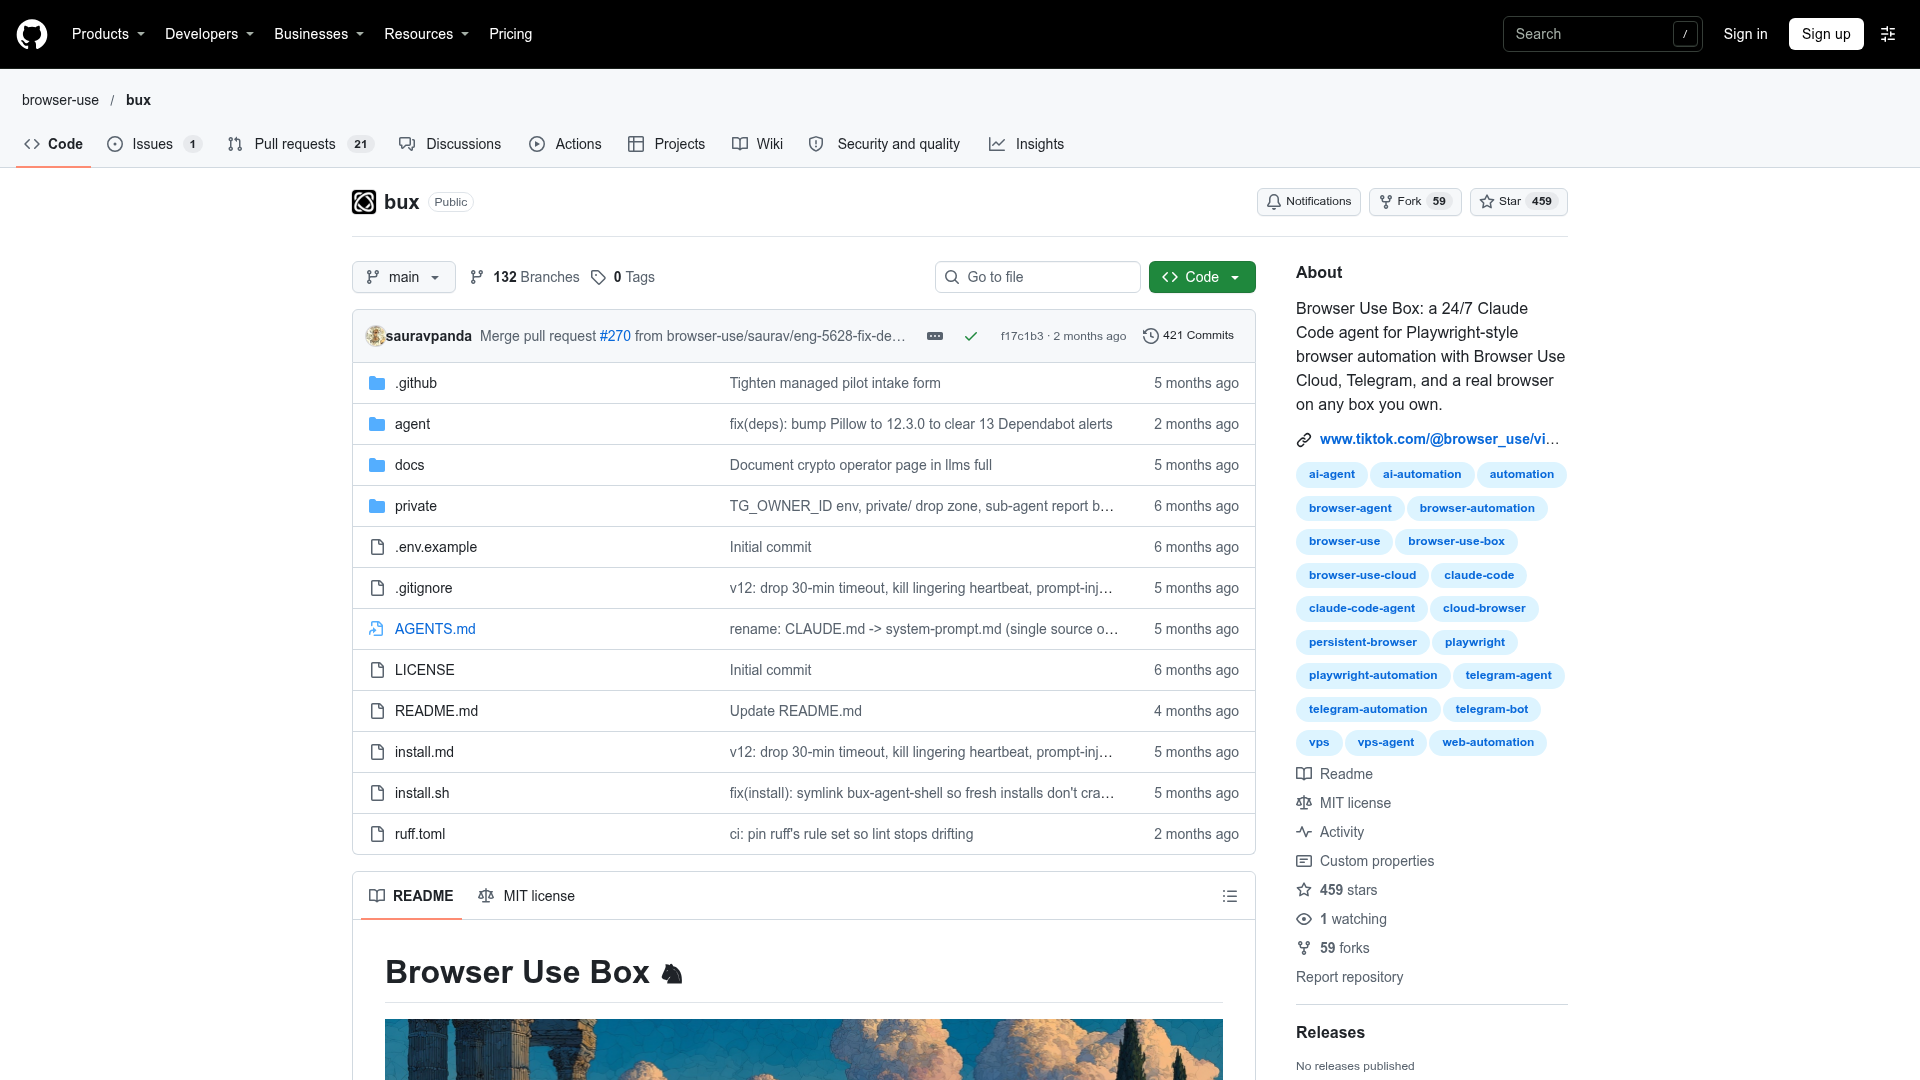Image resolution: width=1920 pixels, height=1080 pixels.
Task: Click the Sign up button
Action: [1826, 34]
